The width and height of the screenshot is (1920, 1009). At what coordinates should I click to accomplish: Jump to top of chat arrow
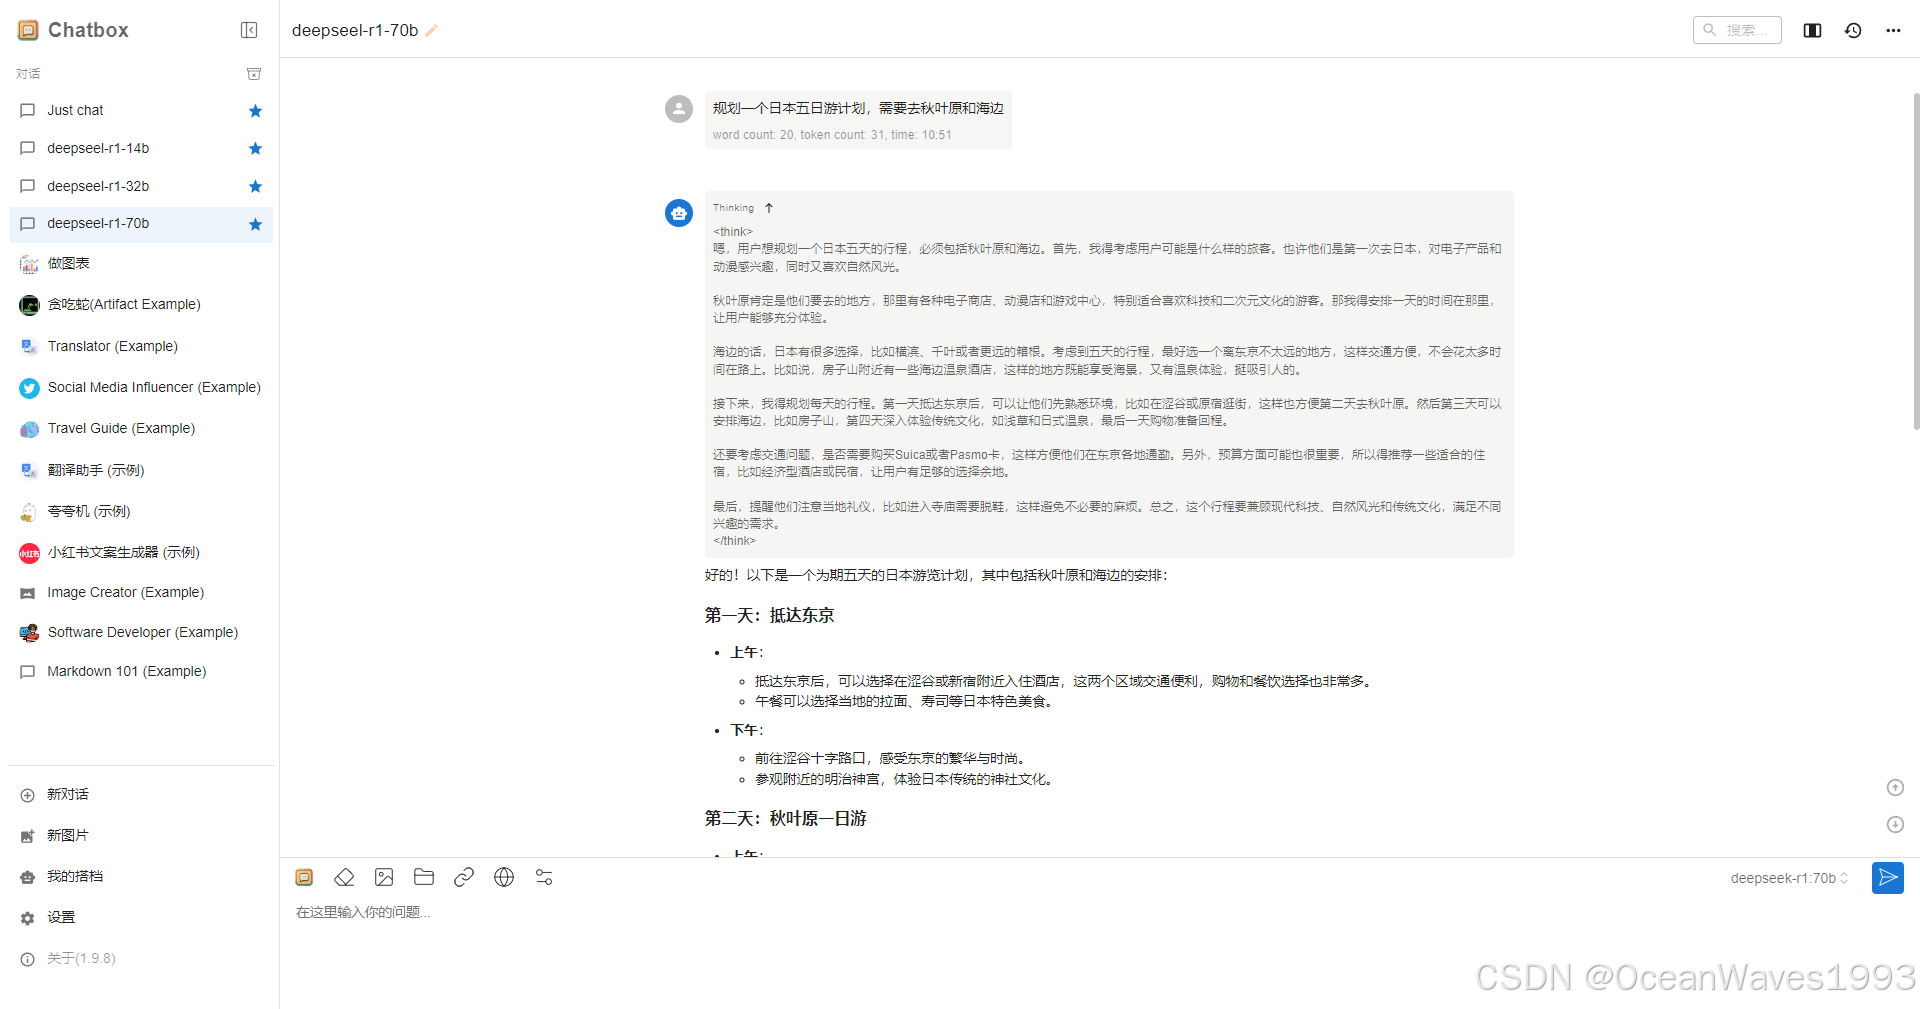(x=1895, y=788)
